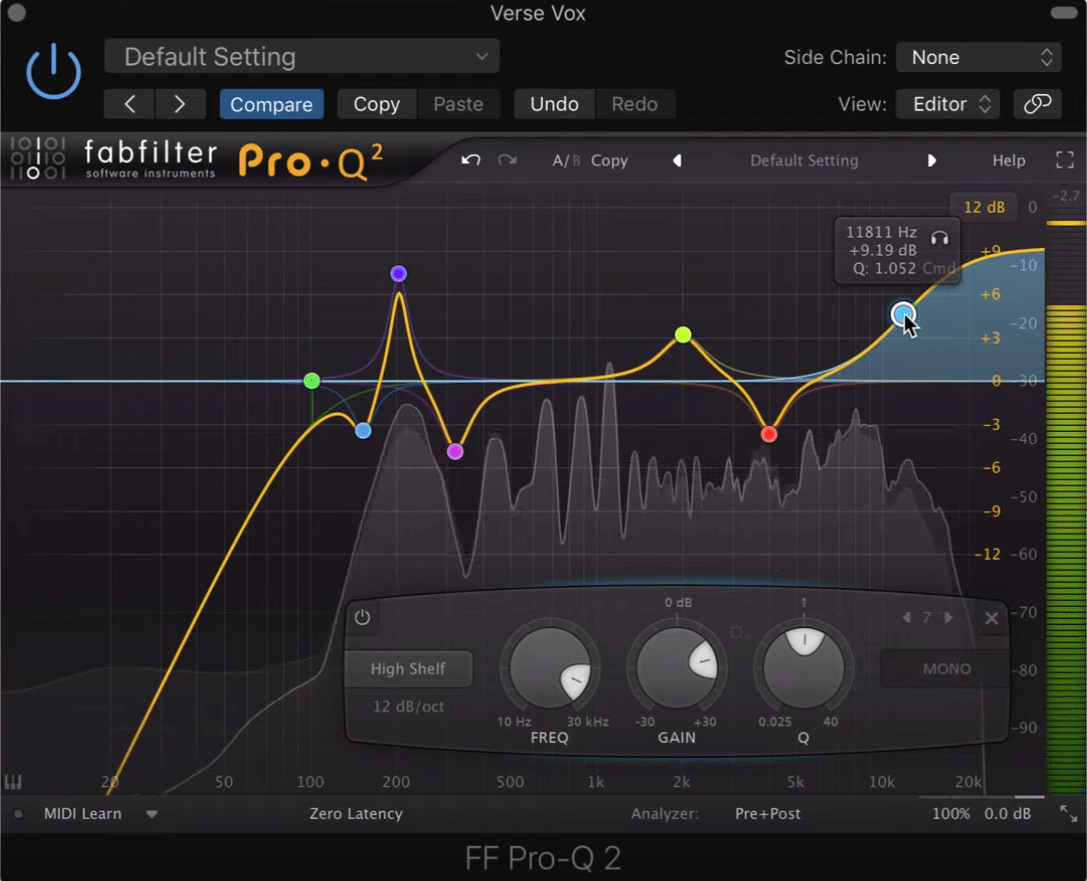Open the MONO stereo placement button

946,669
